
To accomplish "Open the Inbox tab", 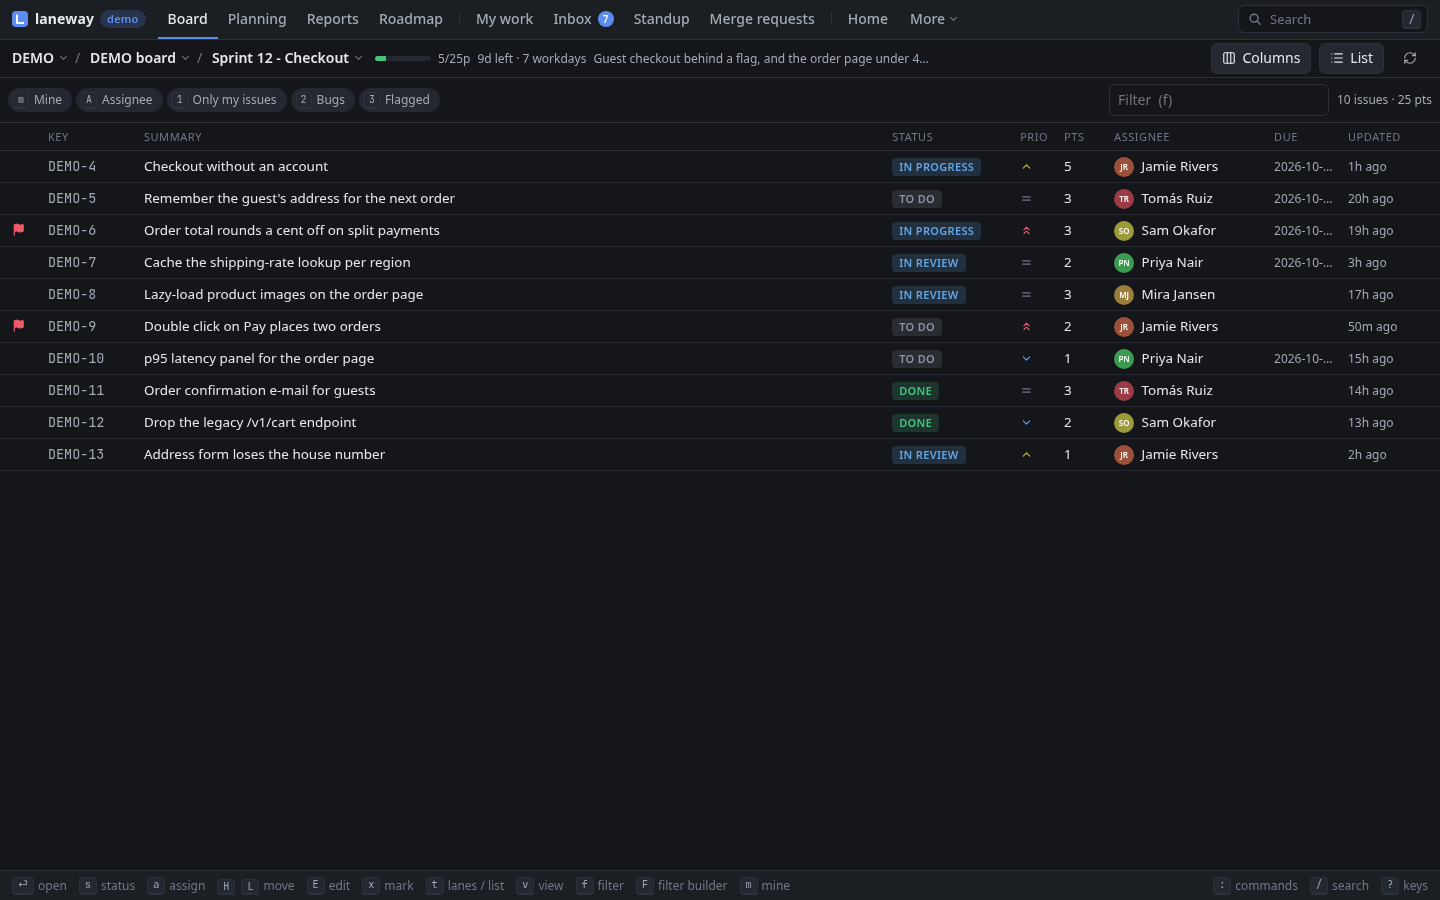I will pos(583,19).
